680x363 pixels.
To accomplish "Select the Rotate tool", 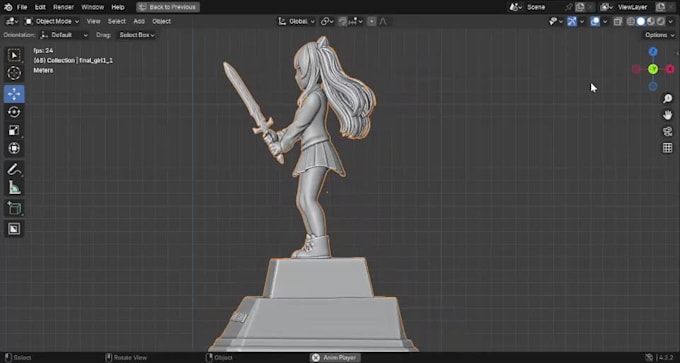I will coord(14,112).
